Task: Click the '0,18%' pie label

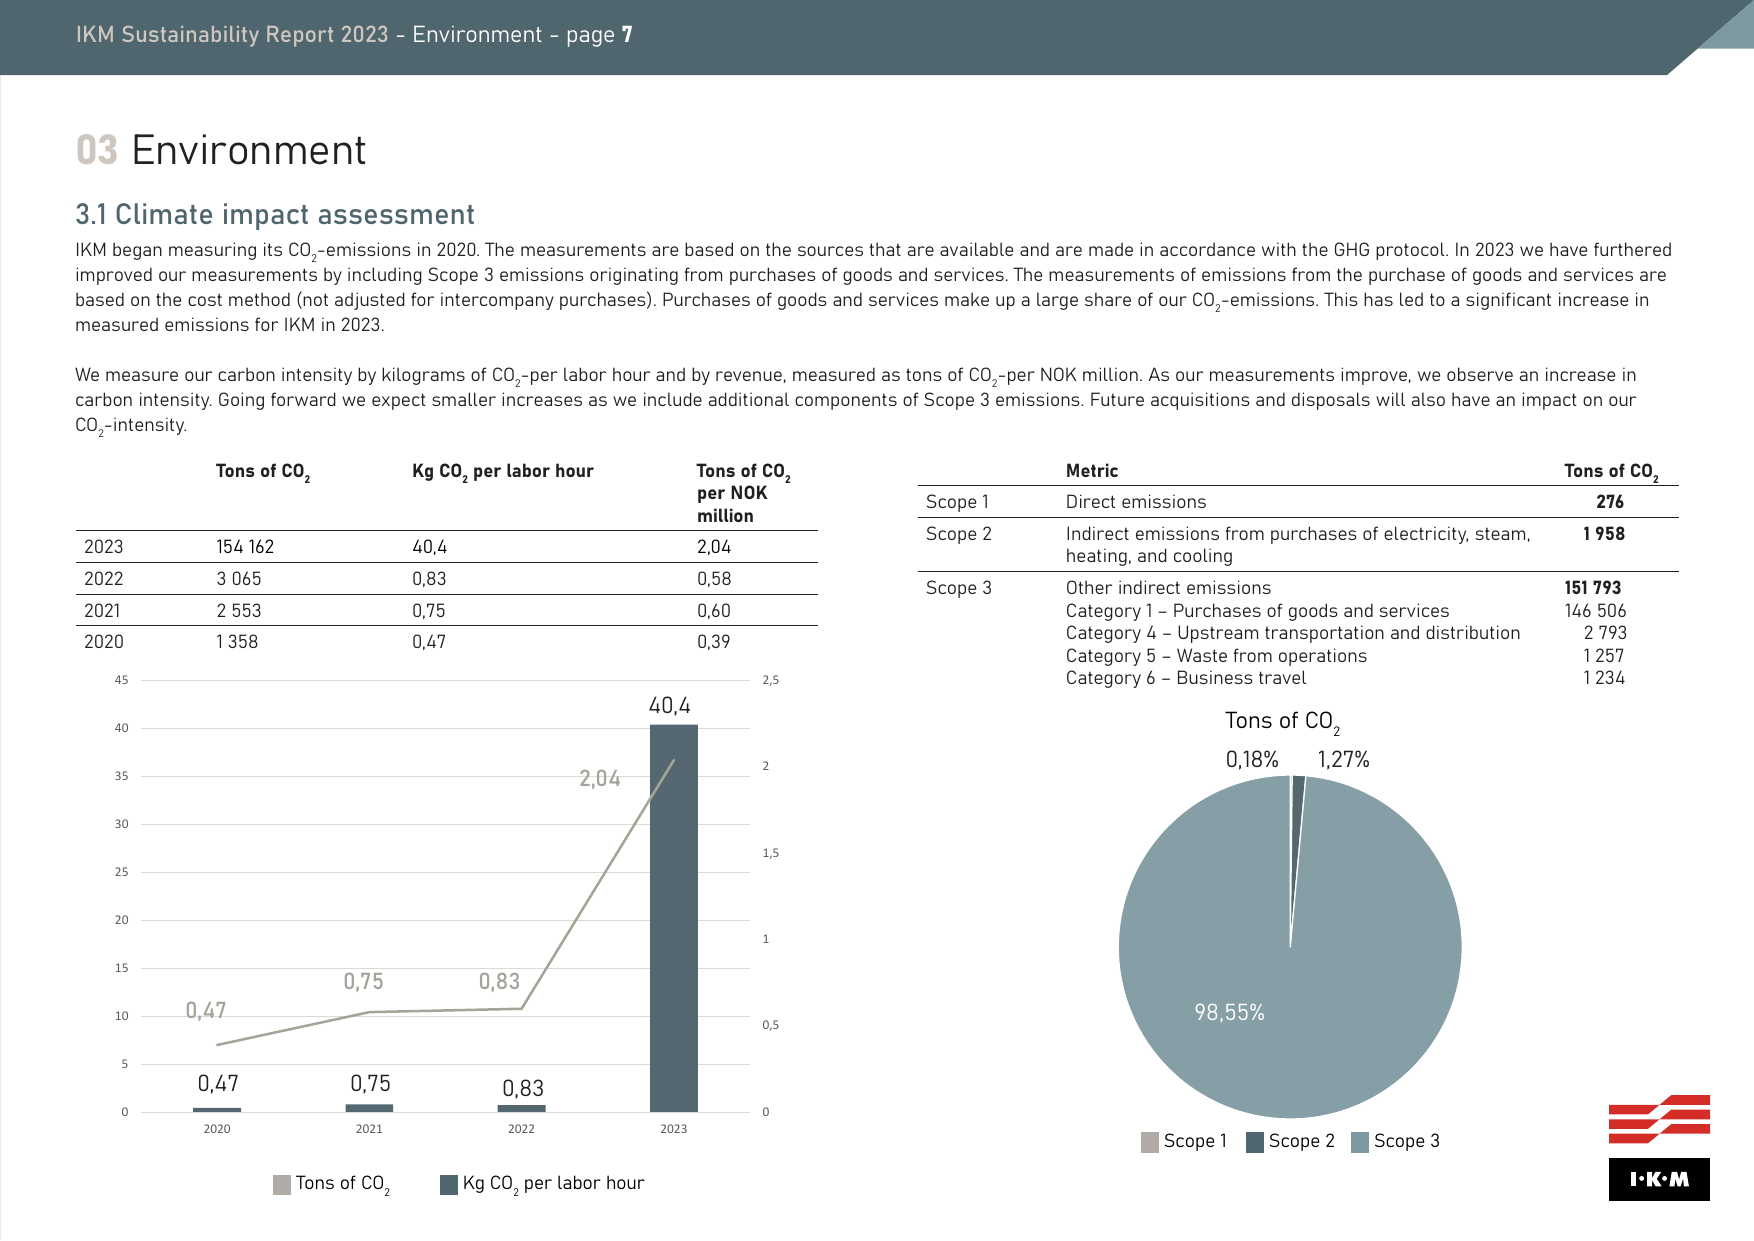Action: (x=1252, y=760)
